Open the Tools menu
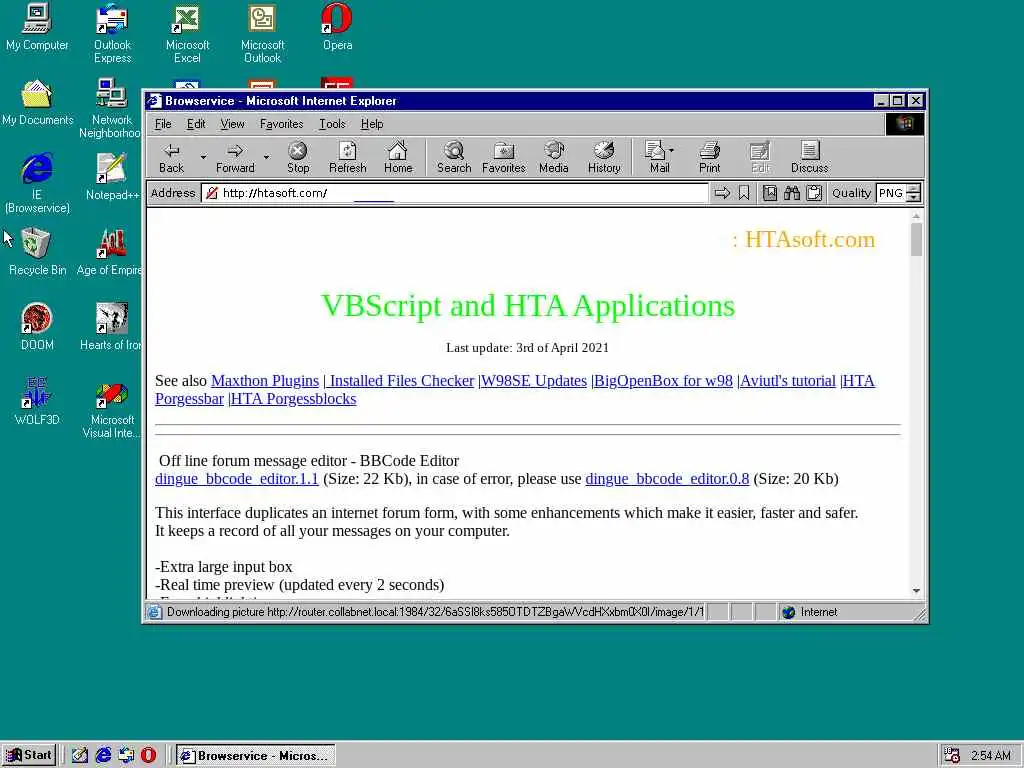The image size is (1024, 768). 332,124
